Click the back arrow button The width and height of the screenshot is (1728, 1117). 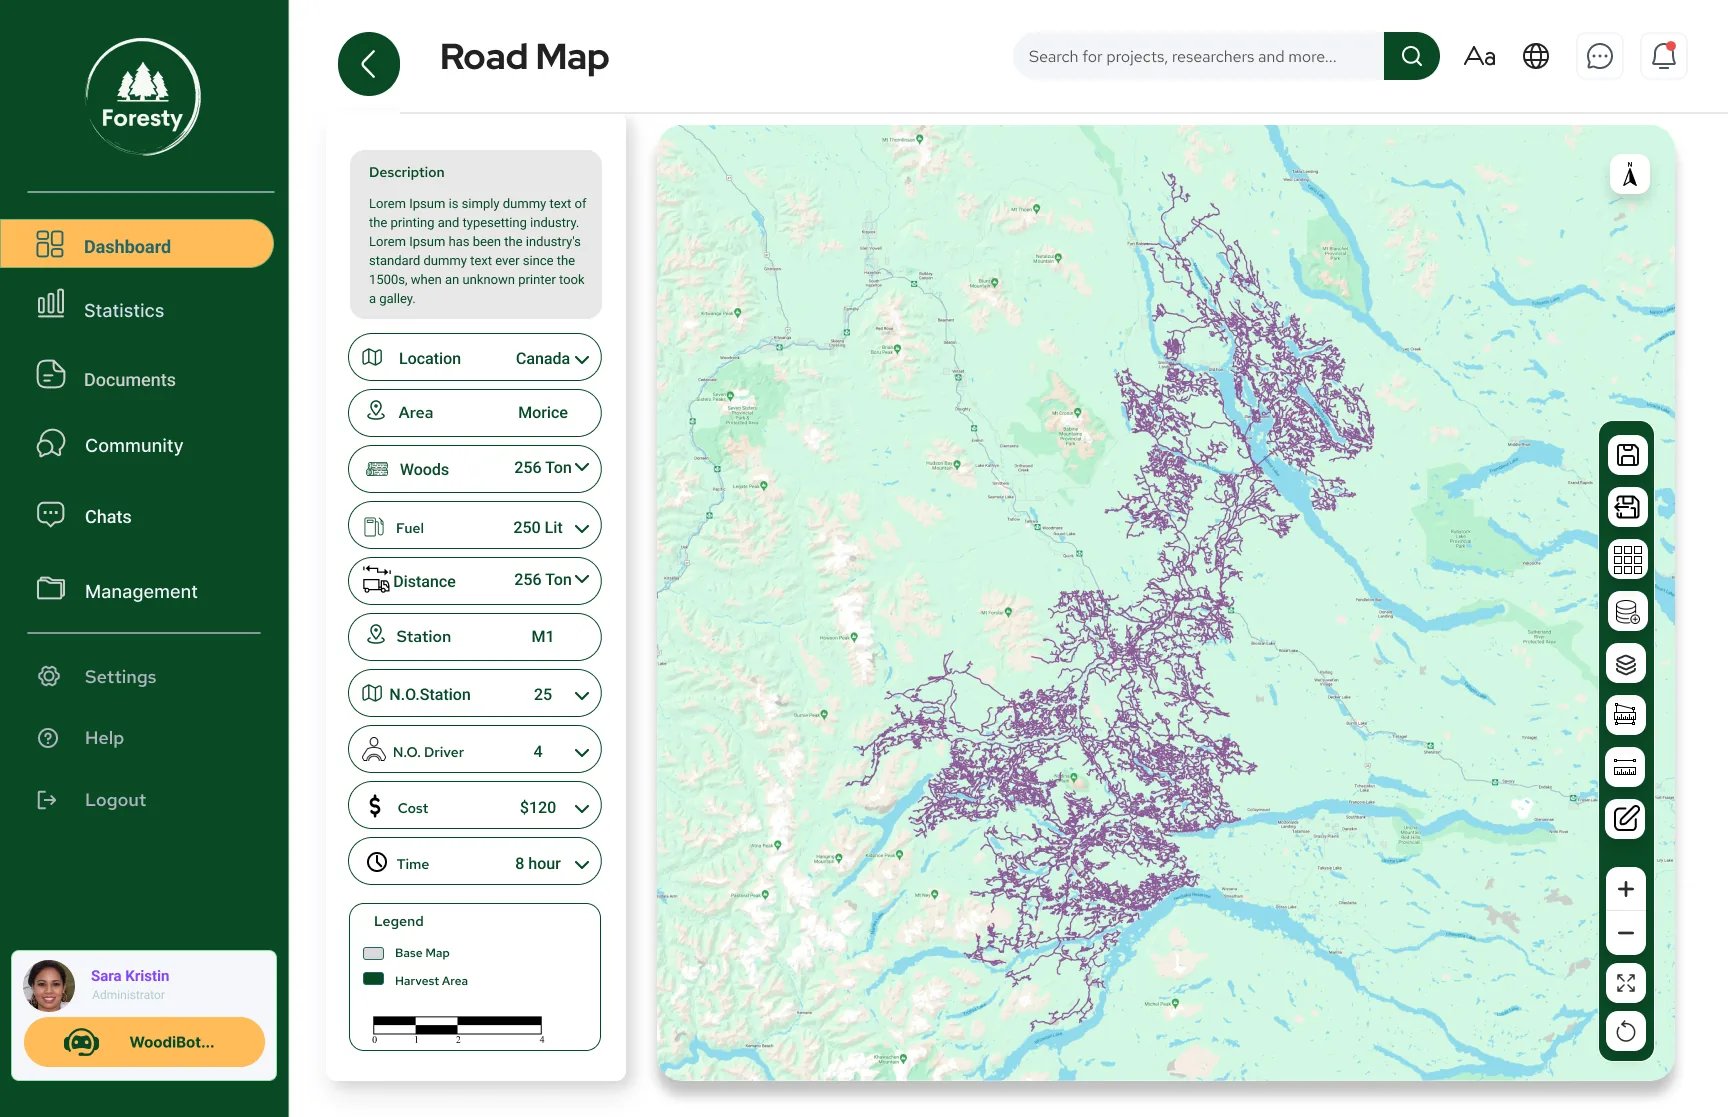point(369,64)
